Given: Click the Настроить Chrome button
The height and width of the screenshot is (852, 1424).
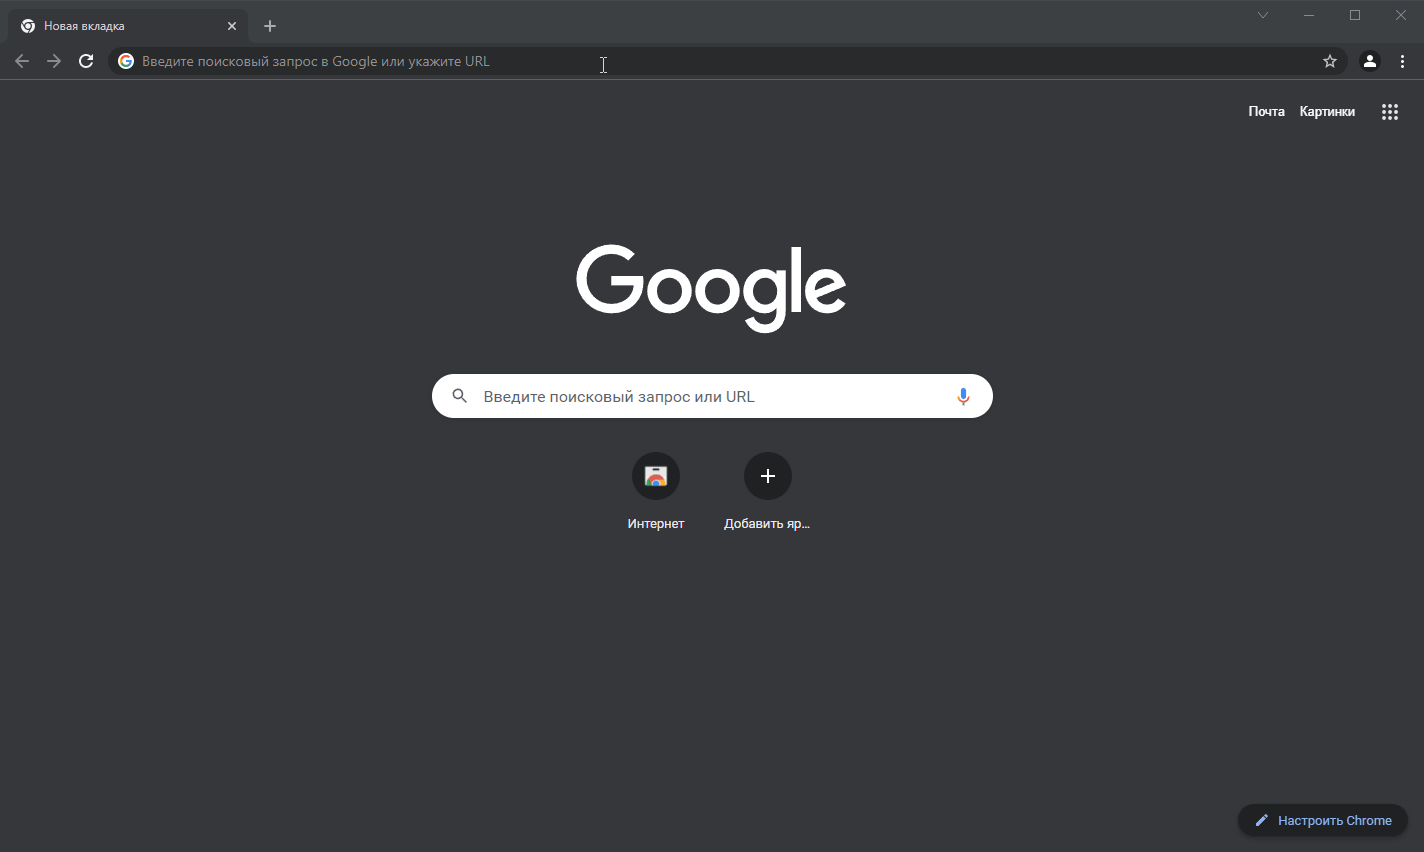Looking at the screenshot, I should (1323, 820).
